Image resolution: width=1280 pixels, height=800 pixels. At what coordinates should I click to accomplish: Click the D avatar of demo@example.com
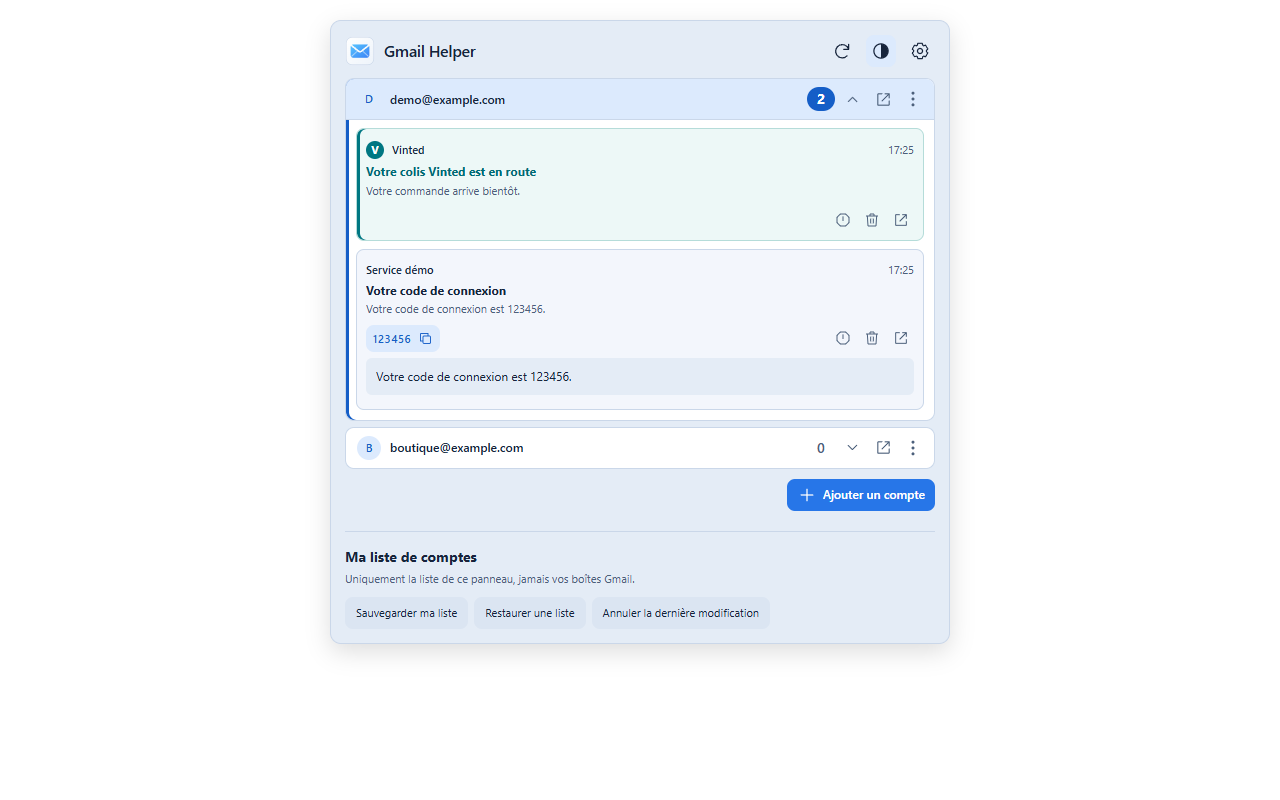369,99
